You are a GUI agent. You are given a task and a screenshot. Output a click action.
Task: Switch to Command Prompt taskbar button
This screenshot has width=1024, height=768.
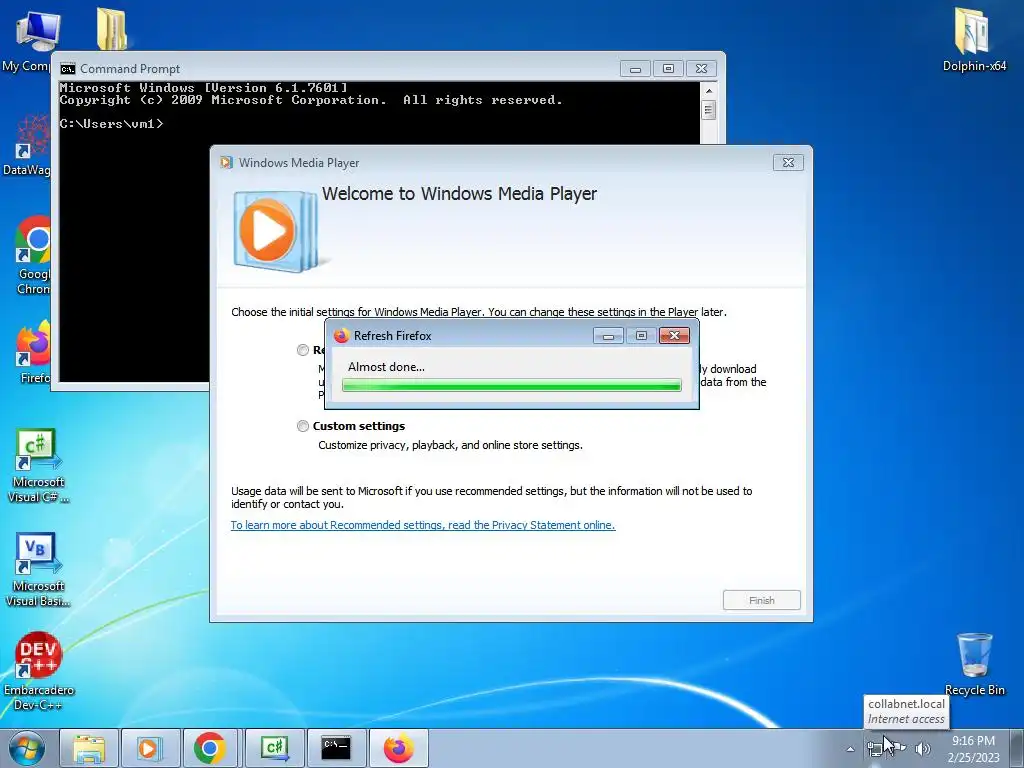336,748
